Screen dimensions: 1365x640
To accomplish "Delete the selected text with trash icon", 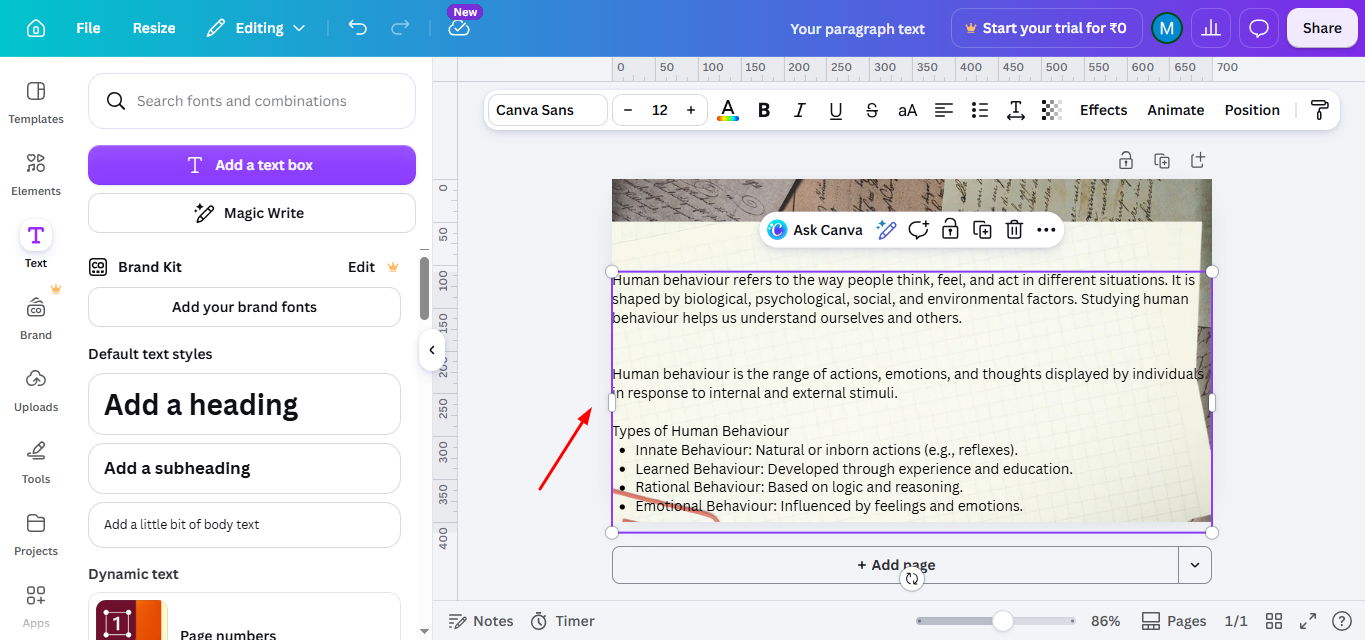I will click(x=1014, y=230).
